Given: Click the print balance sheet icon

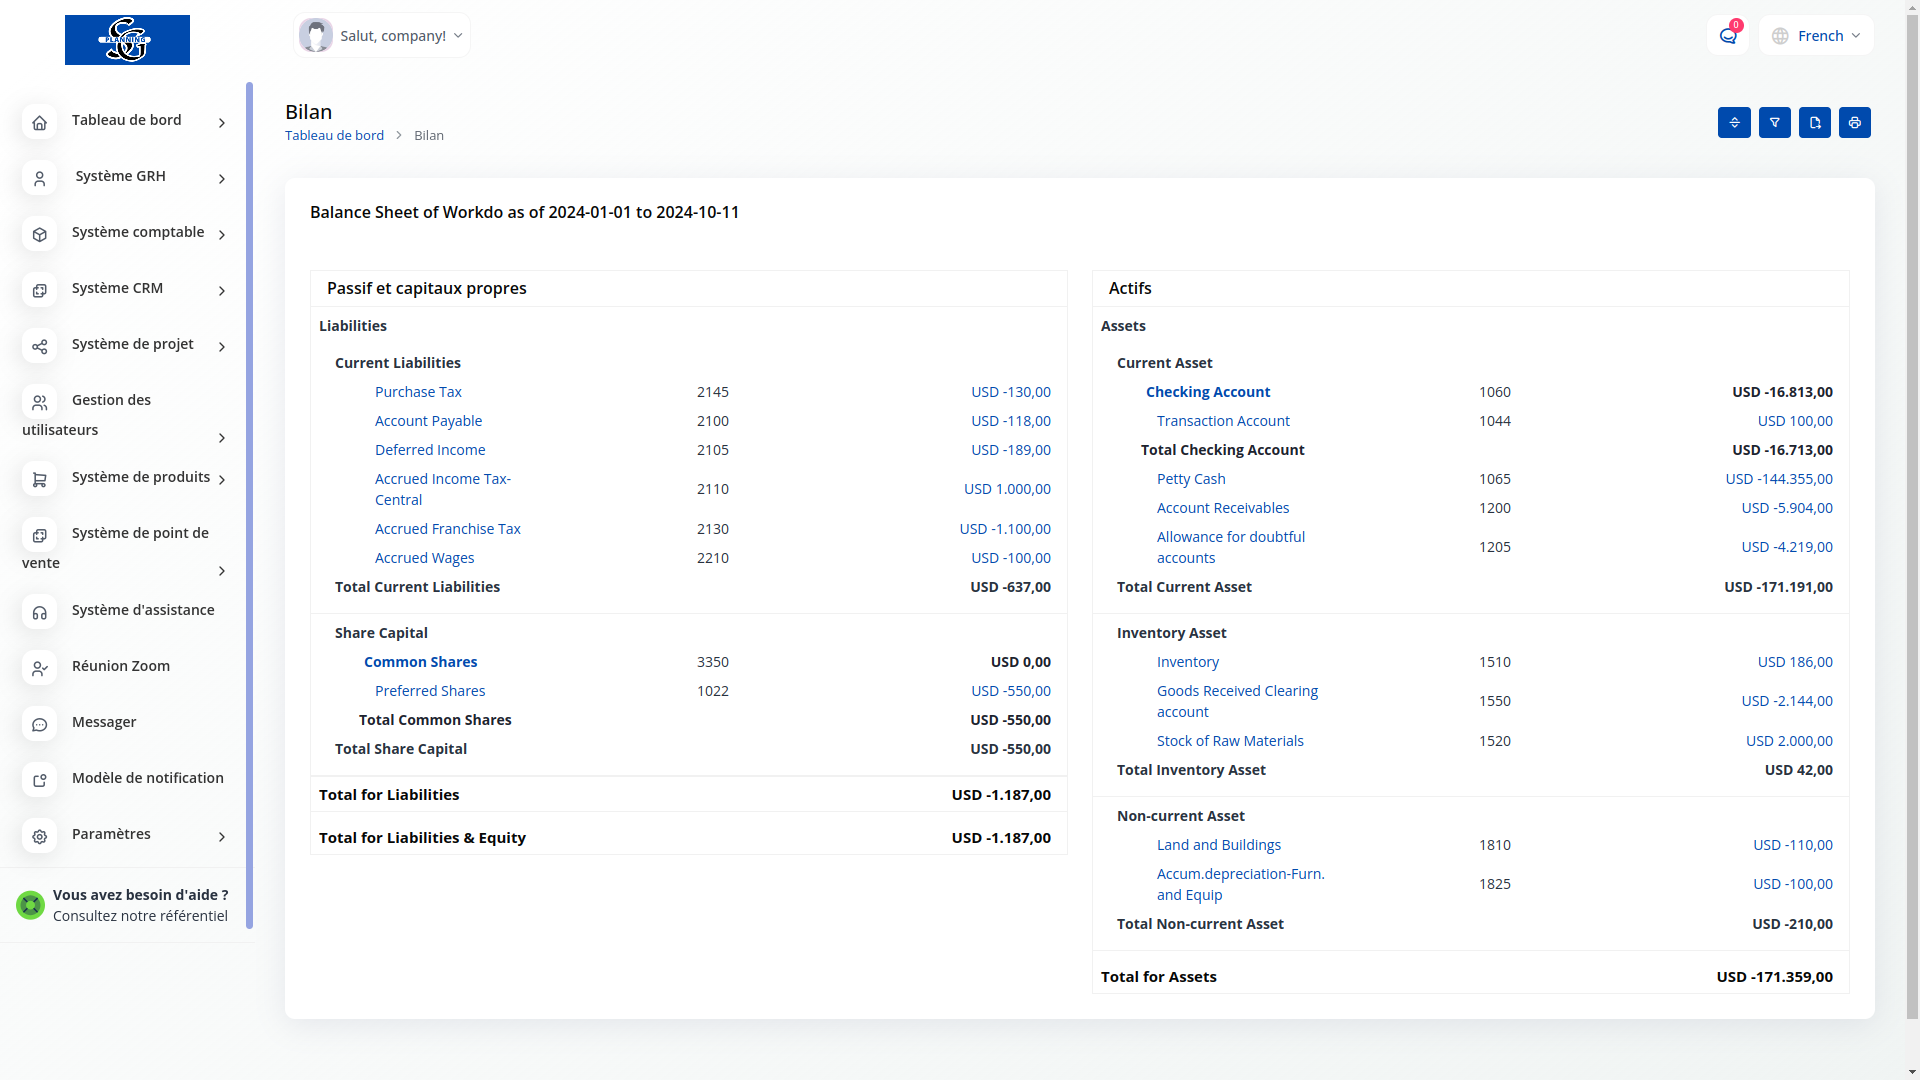Looking at the screenshot, I should (x=1854, y=122).
